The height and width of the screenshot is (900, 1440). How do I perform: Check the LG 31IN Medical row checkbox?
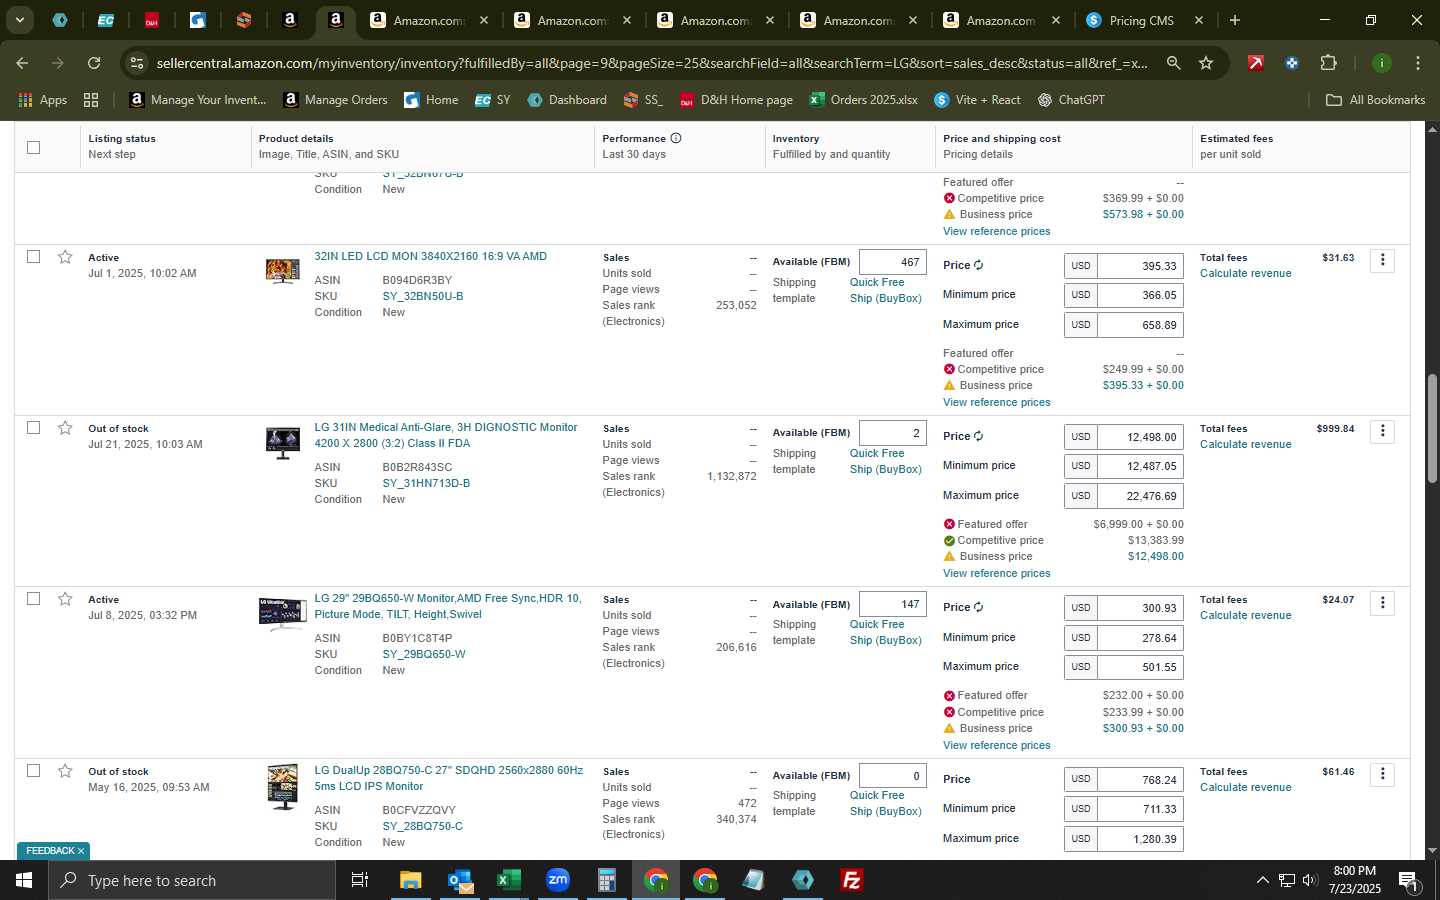click(x=33, y=428)
